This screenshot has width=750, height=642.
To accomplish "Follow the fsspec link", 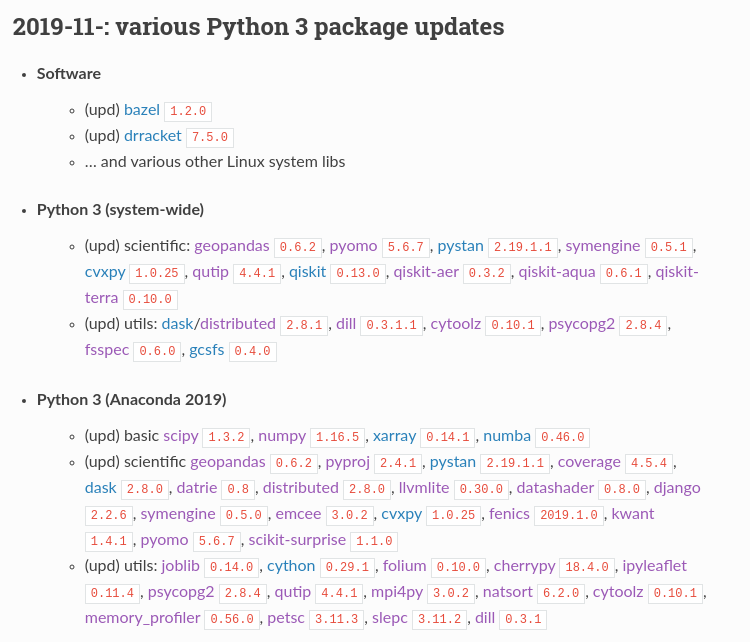I will pyautogui.click(x=107, y=350).
